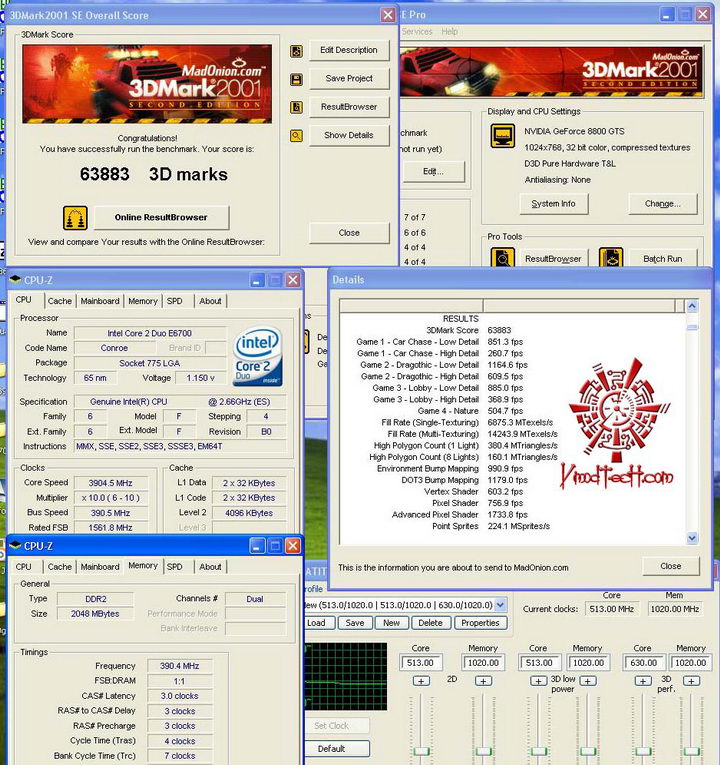
Task: Open the clock profile dropdown
Action: 500,605
